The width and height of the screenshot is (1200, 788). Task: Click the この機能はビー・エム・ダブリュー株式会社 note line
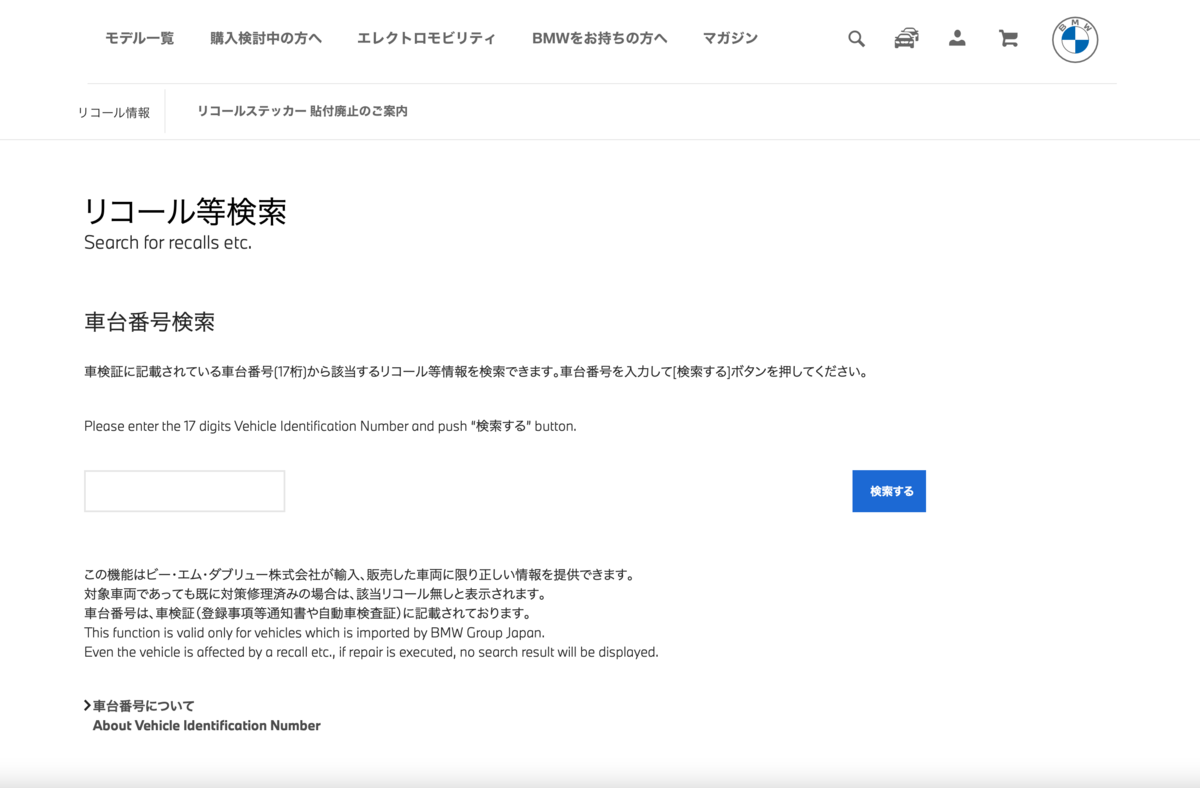click(x=360, y=575)
